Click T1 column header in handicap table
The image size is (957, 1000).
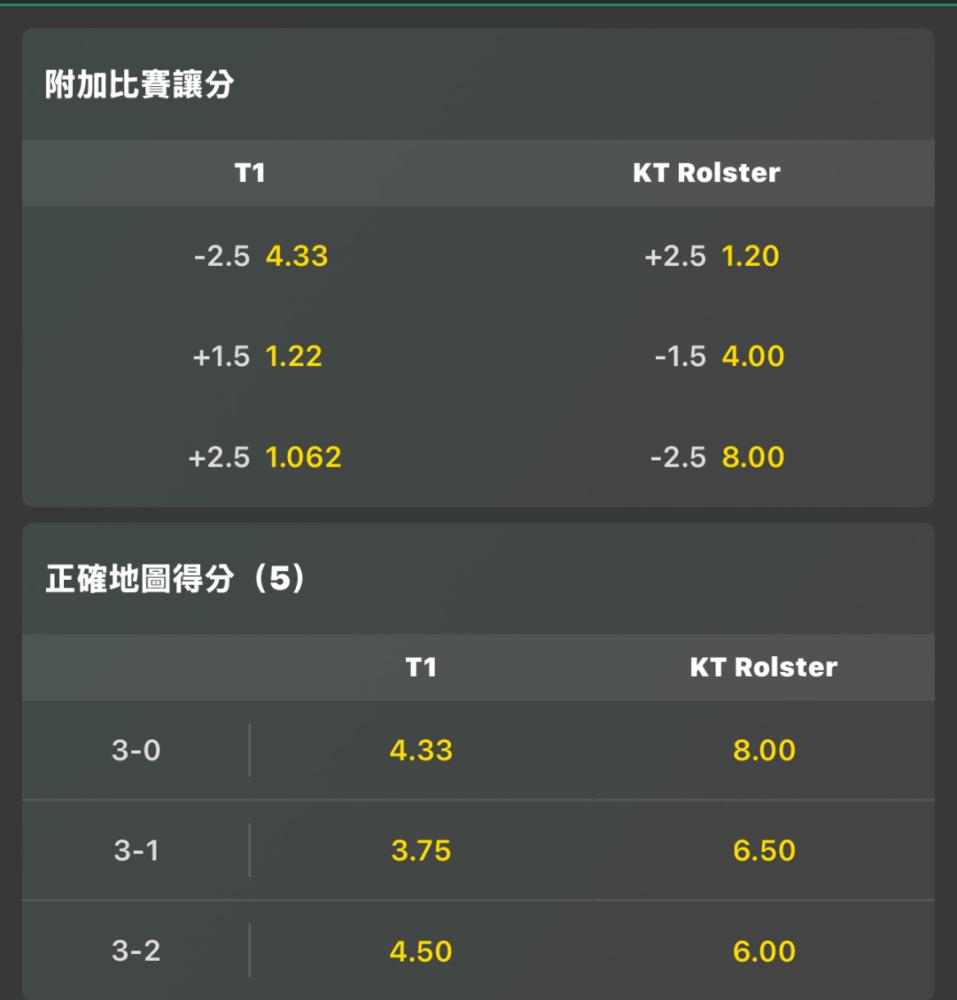click(x=250, y=173)
